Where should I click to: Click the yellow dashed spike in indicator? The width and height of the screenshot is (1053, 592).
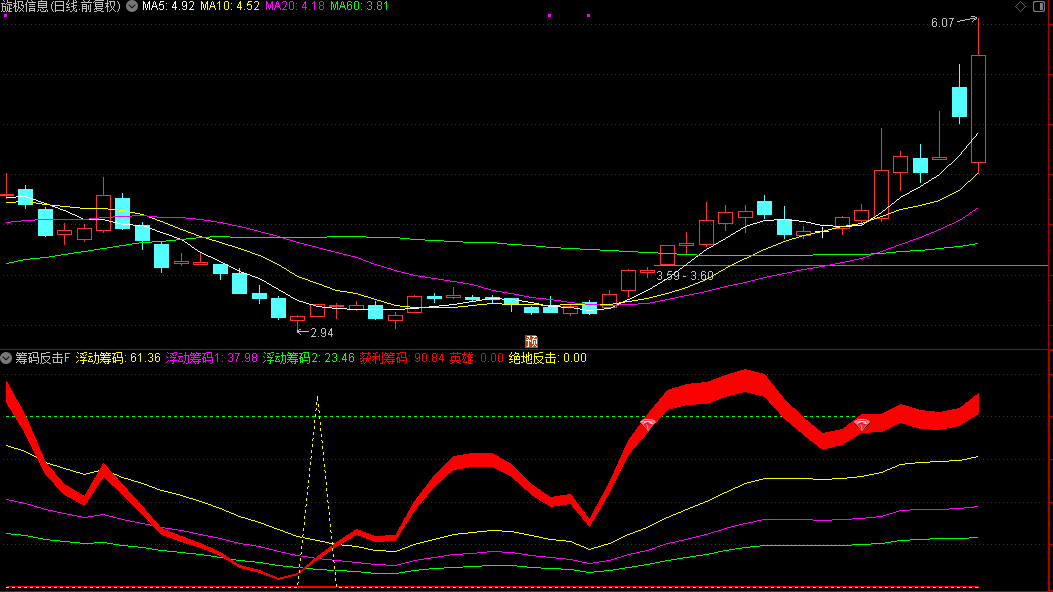[317, 491]
